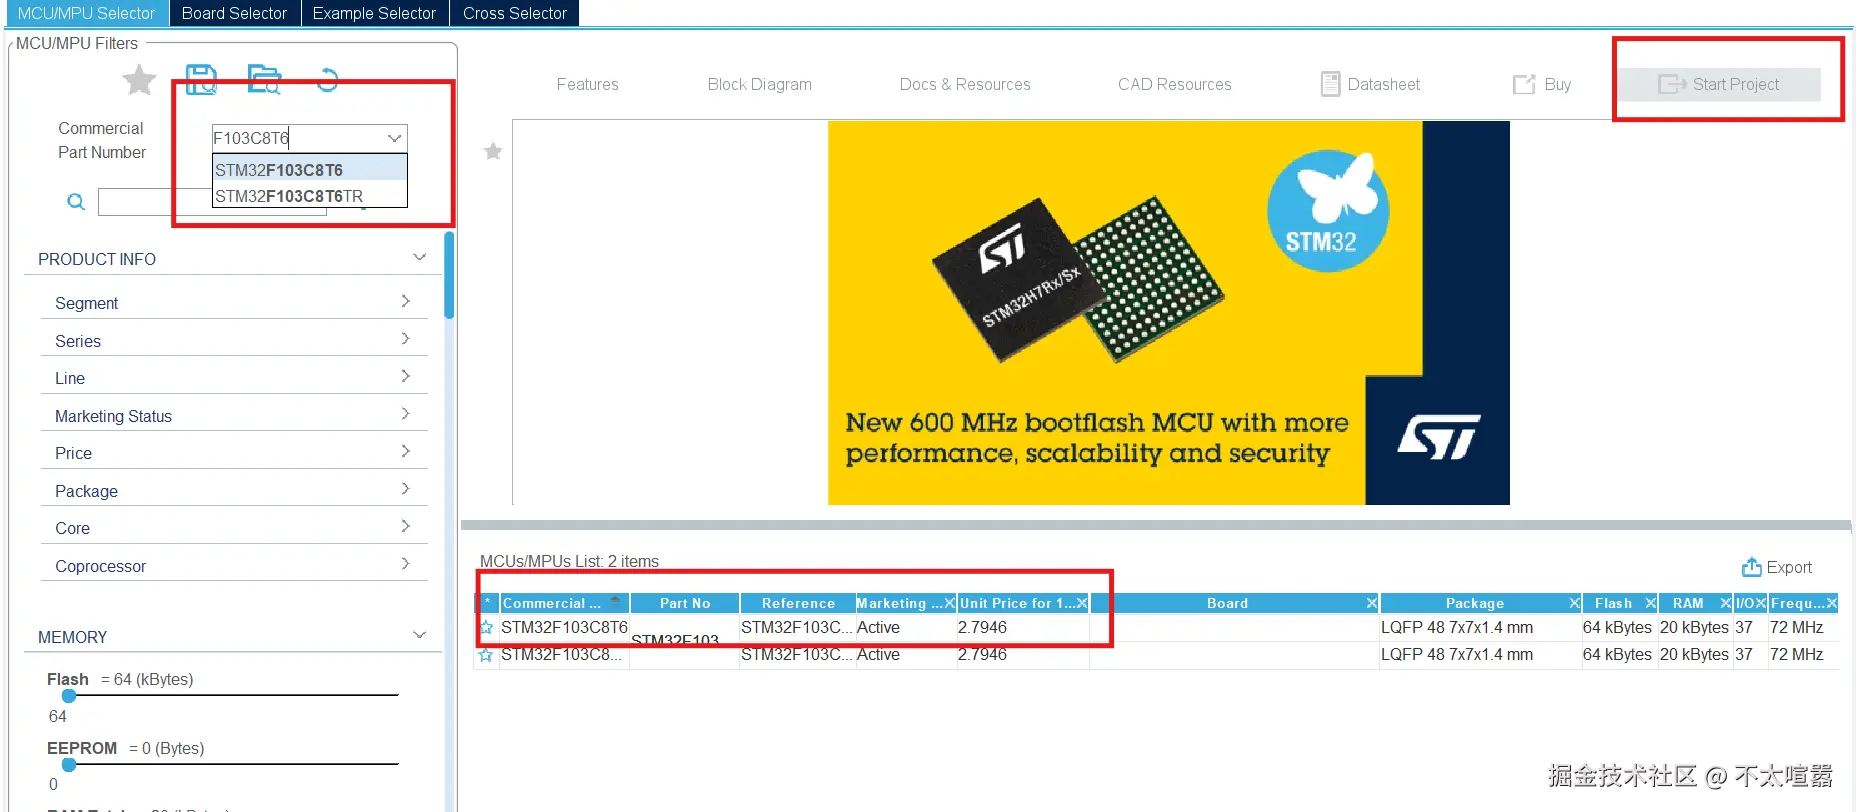This screenshot has width=1856, height=812.
Task: Remove the Unit Price column with its X
Action: 1081,603
